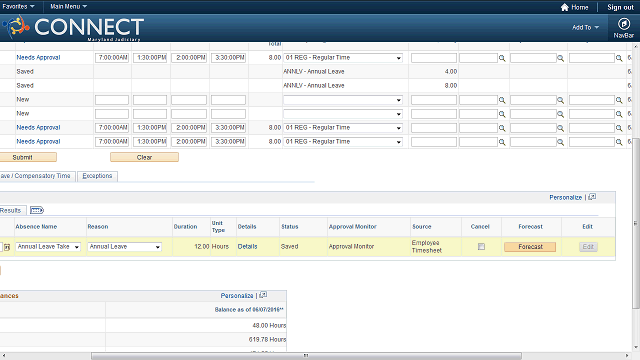
Task: Click second lookup magnifier in row above Saved 4.00
Action: [x=560, y=58]
